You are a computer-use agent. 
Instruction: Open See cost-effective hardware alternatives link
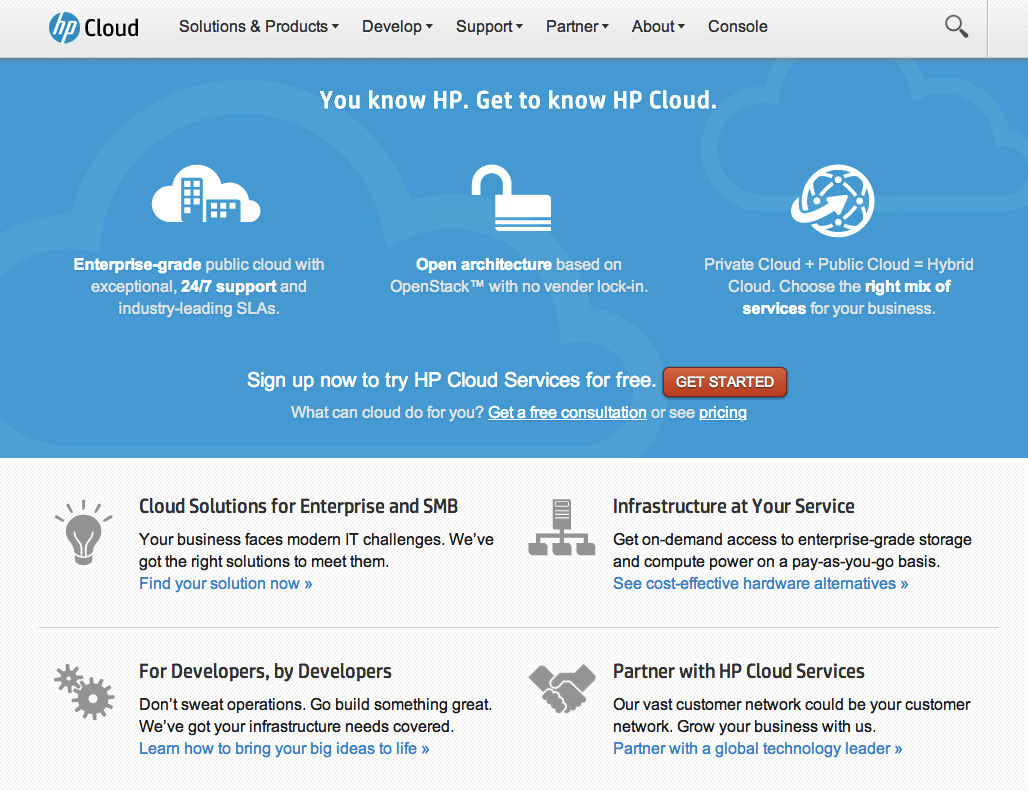tap(761, 584)
